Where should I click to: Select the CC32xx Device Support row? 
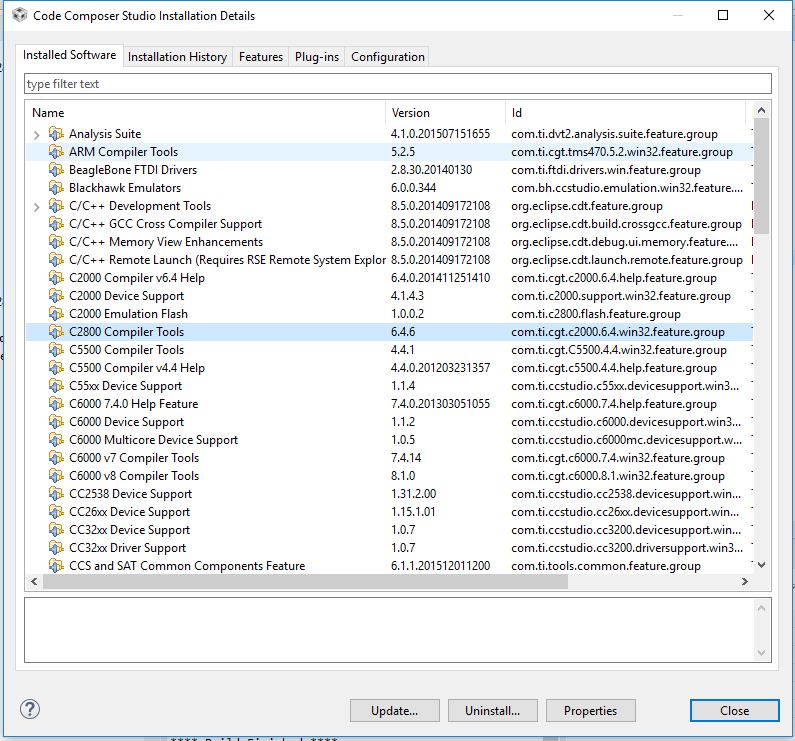tap(389, 530)
